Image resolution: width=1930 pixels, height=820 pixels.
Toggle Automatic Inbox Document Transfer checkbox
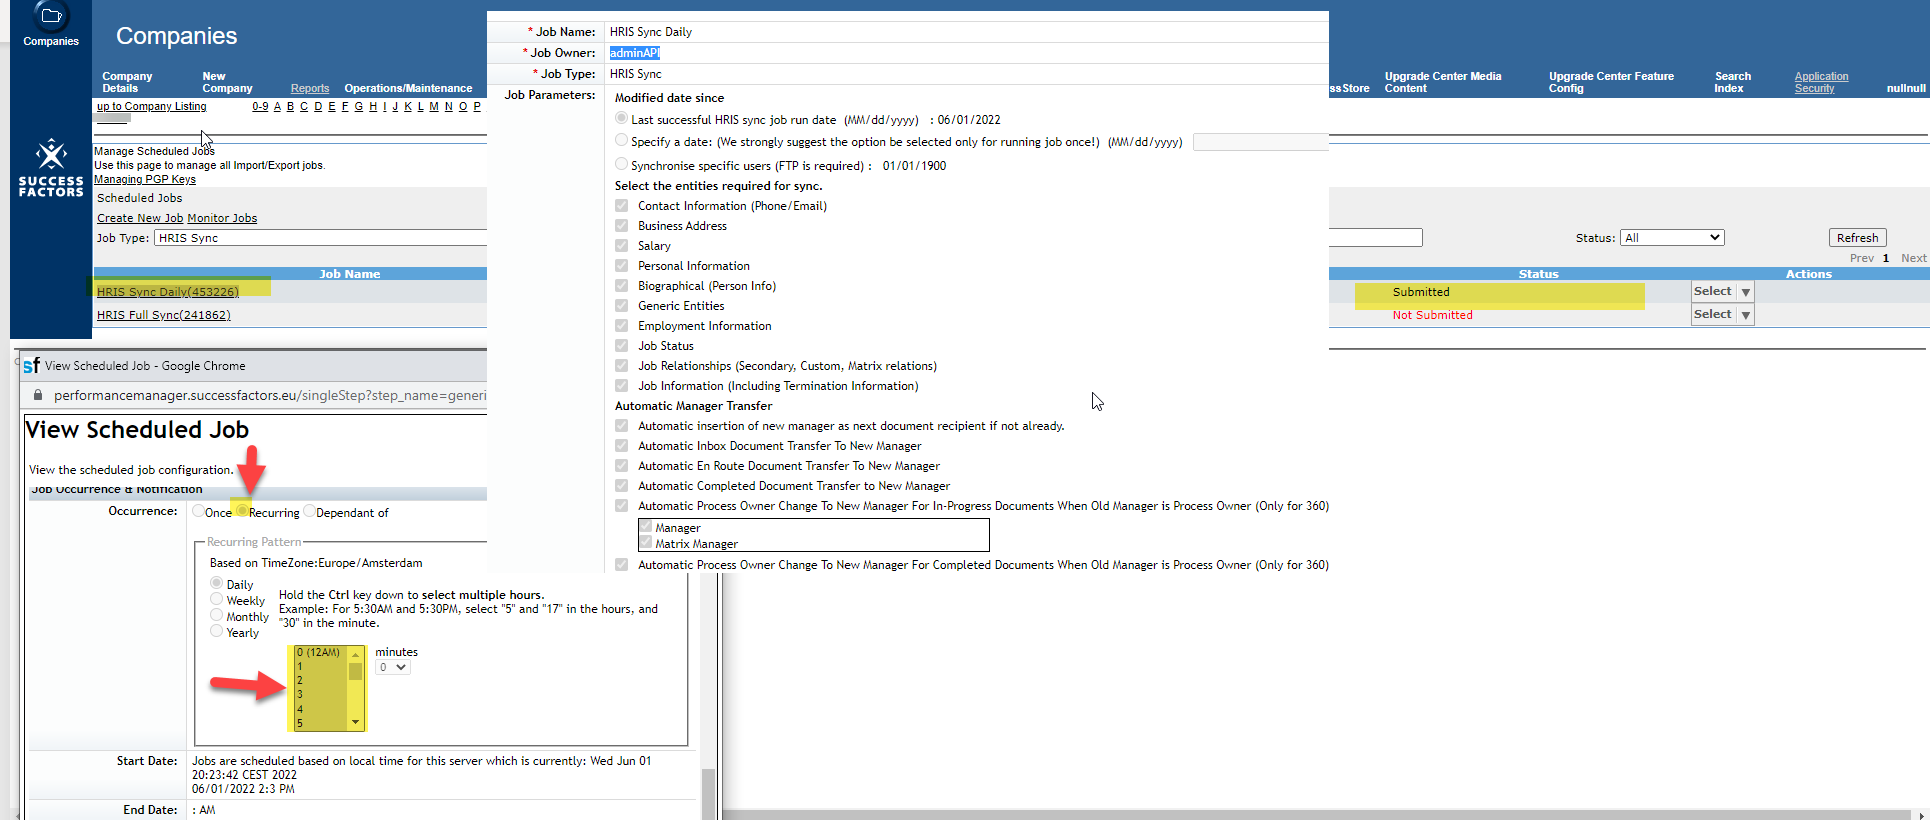click(621, 445)
